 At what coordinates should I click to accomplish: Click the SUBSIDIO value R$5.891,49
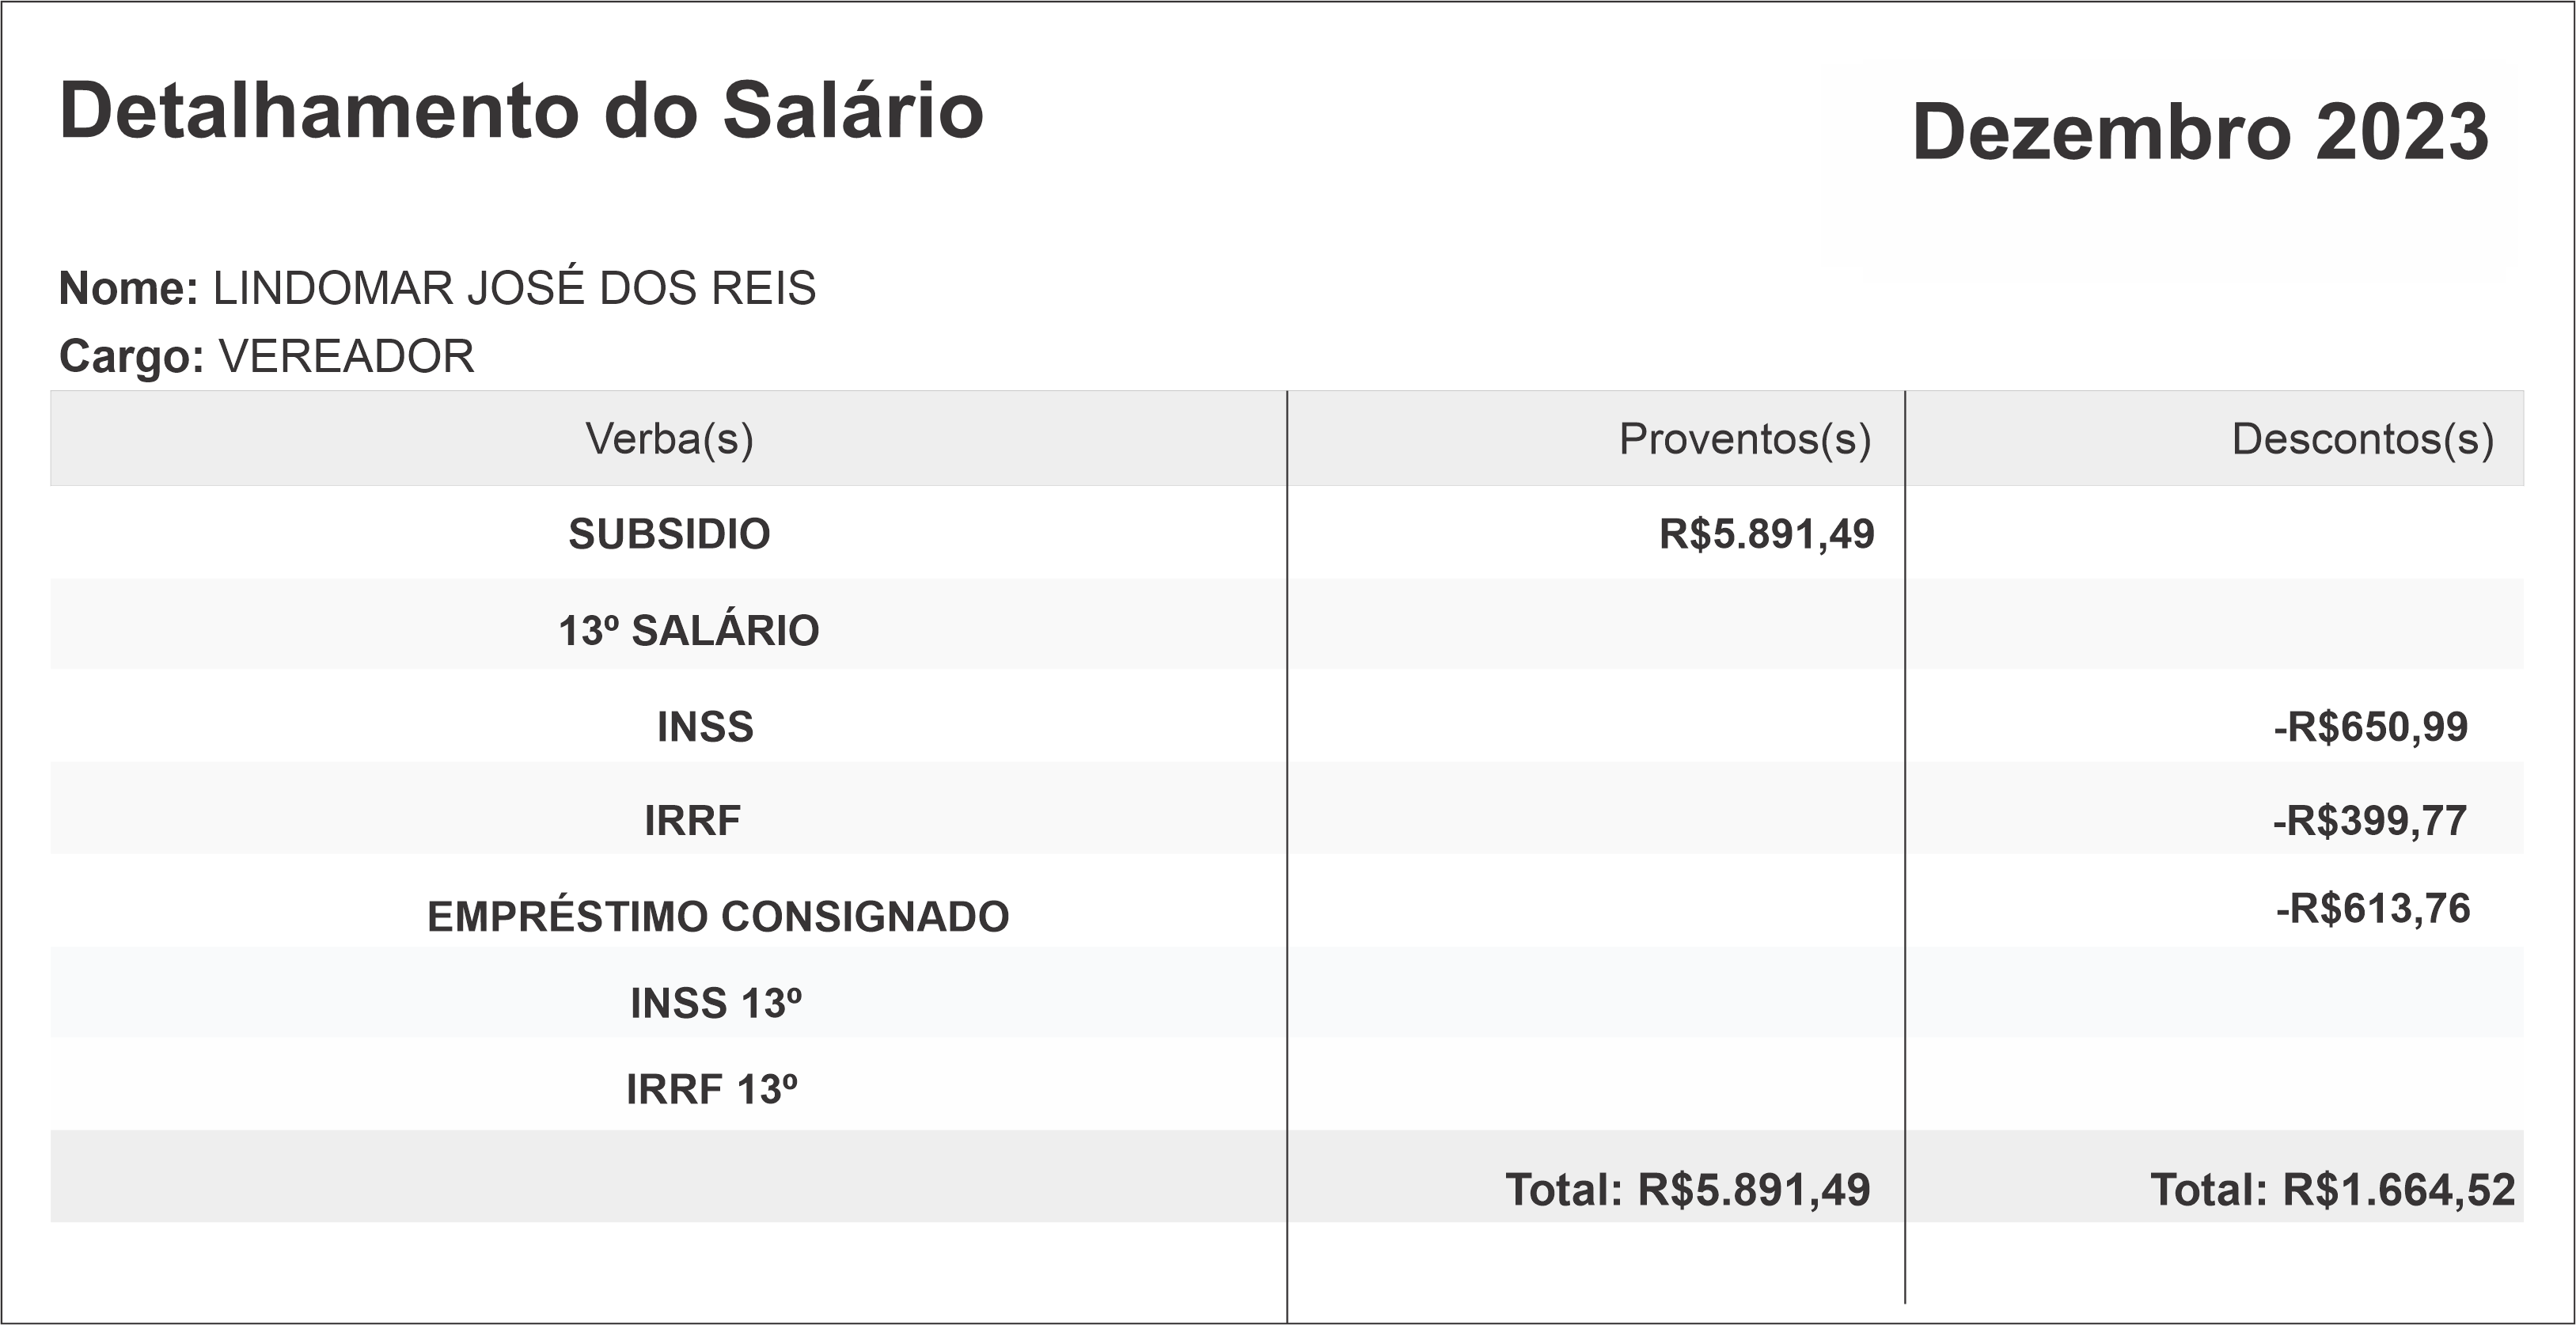coord(1766,534)
